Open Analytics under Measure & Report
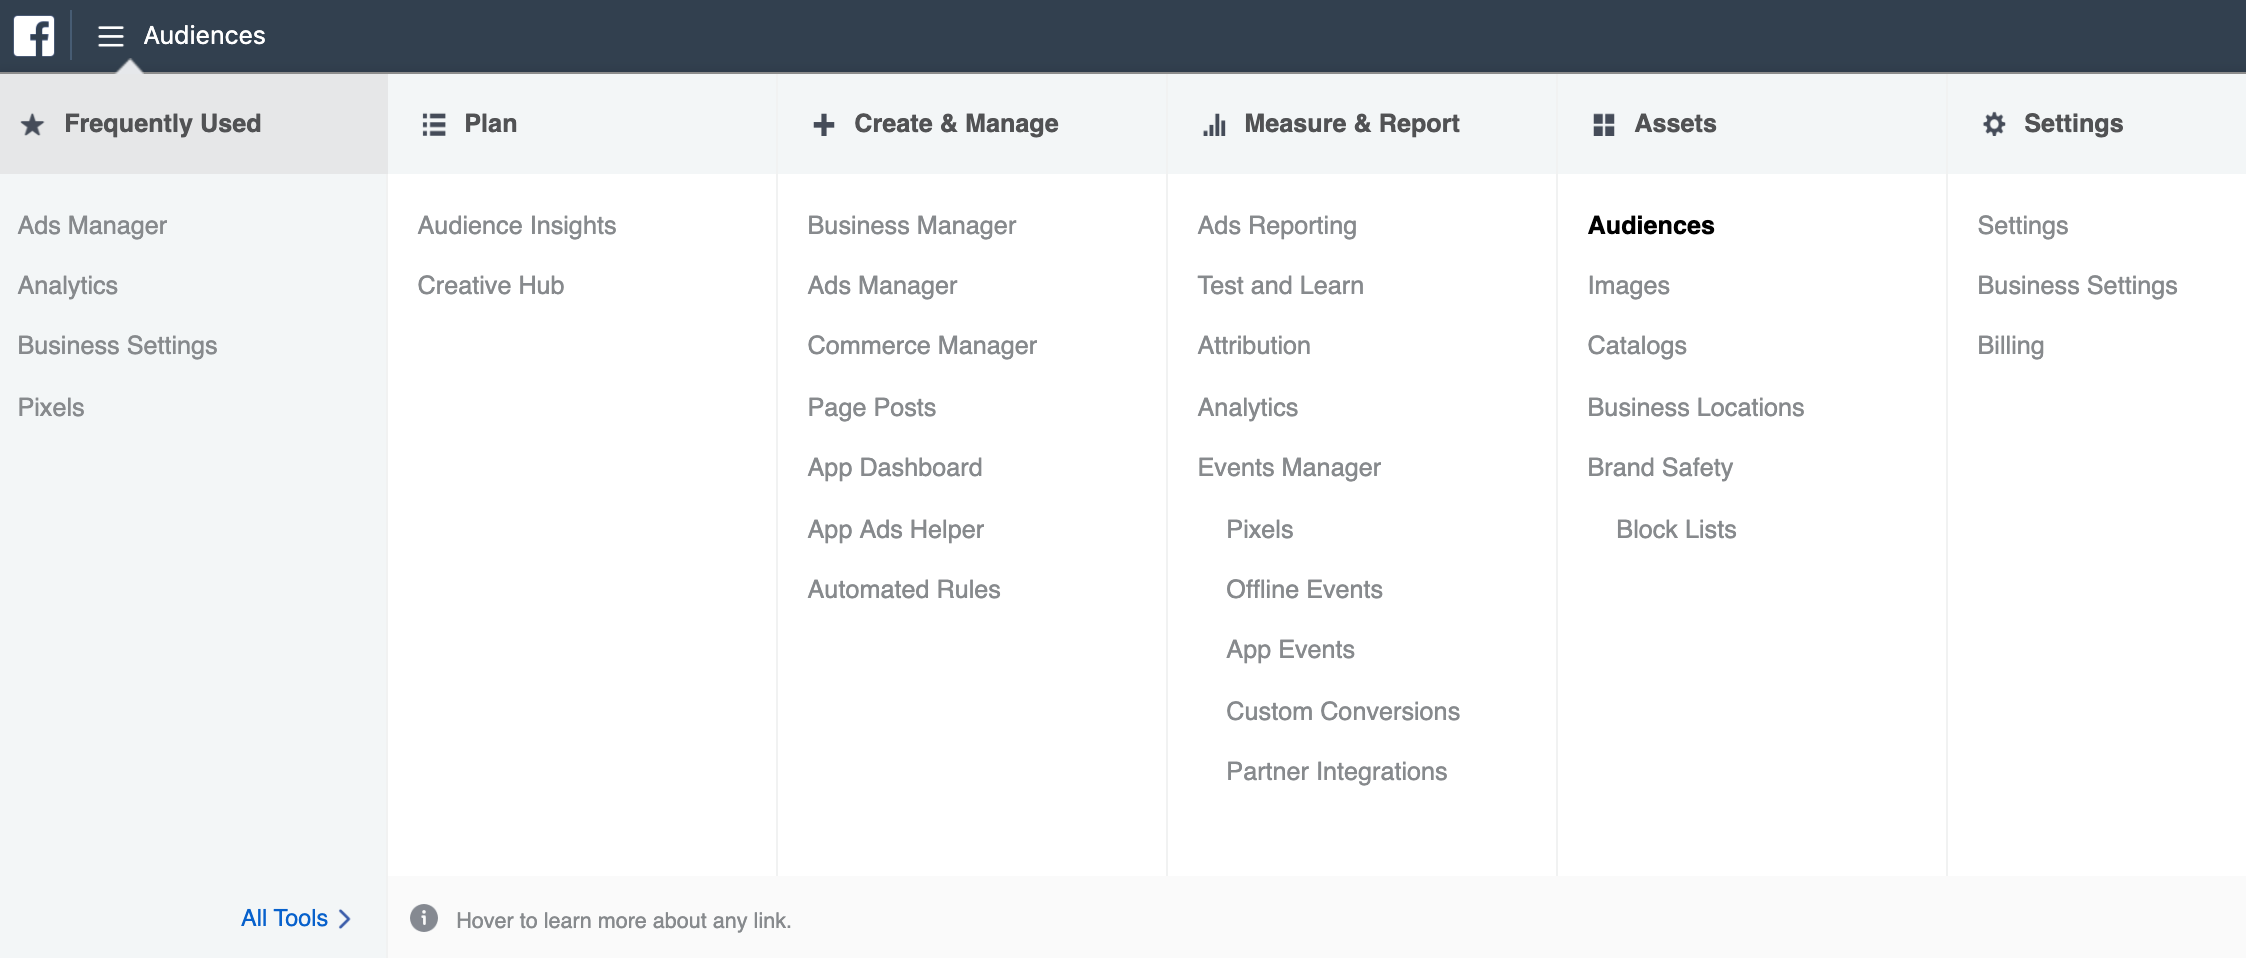Image resolution: width=2246 pixels, height=958 pixels. click(1248, 407)
